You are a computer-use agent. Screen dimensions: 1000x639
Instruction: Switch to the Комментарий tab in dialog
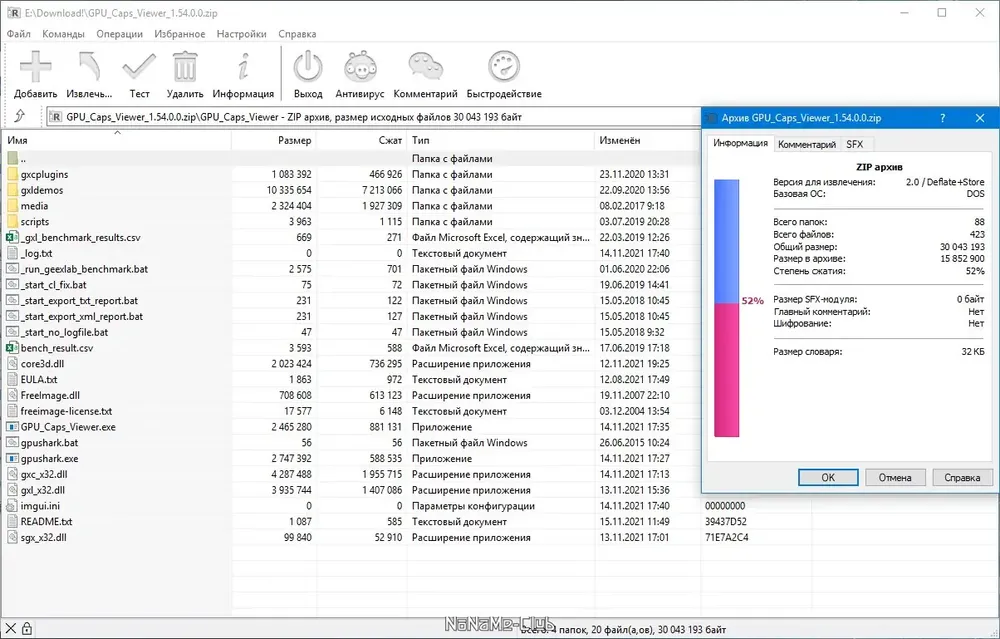tap(807, 145)
